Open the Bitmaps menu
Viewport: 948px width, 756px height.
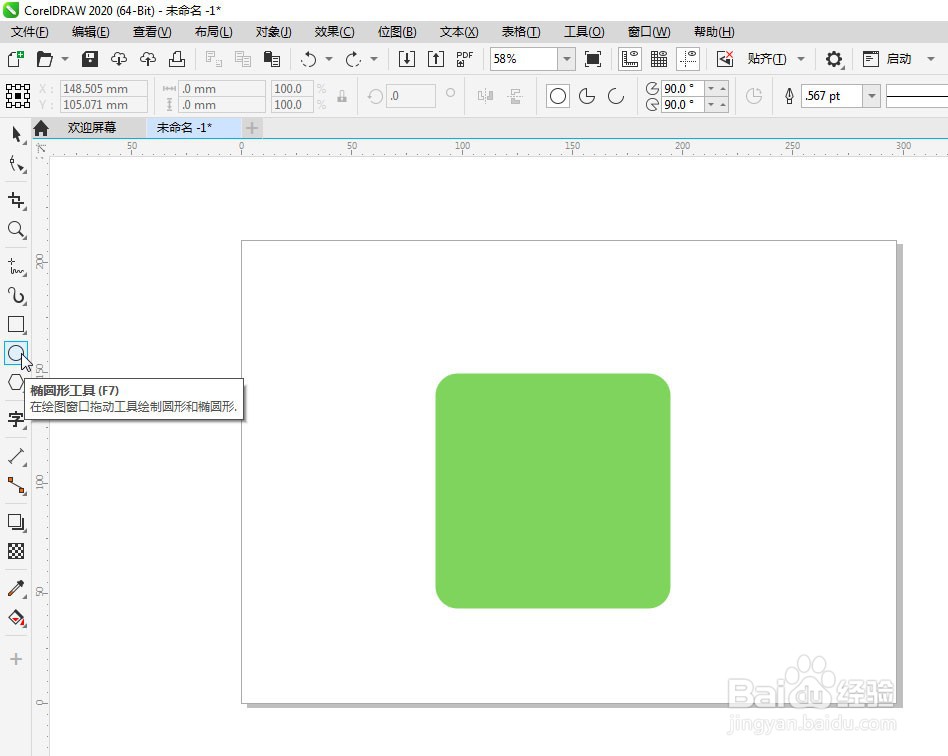397,31
